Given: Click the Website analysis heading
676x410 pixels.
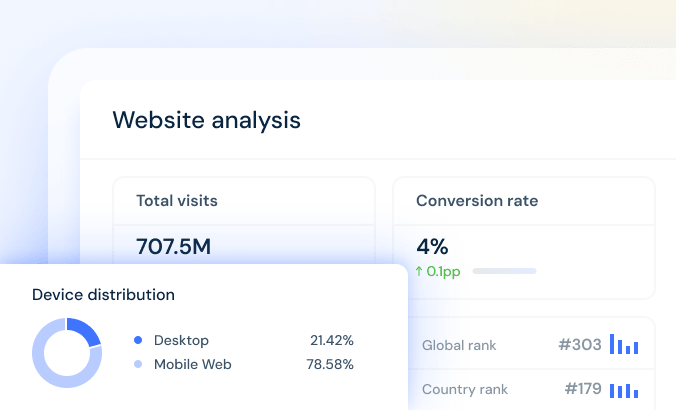Looking at the screenshot, I should tap(207, 120).
